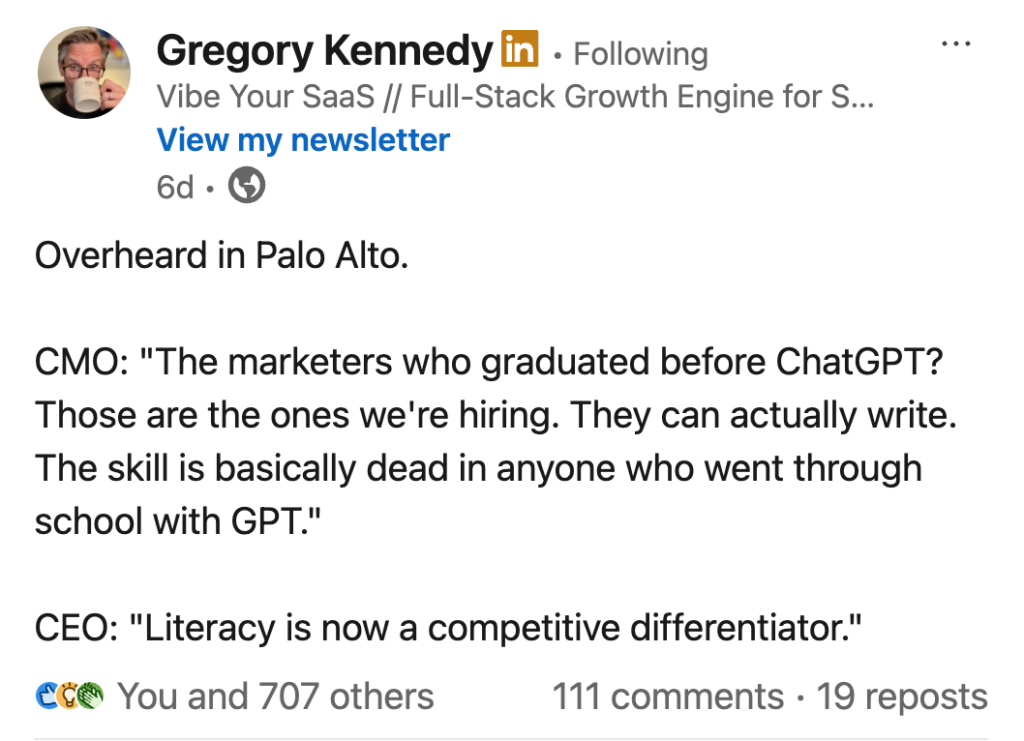
Task: Click the 6d post timestamp
Action: click(175, 186)
